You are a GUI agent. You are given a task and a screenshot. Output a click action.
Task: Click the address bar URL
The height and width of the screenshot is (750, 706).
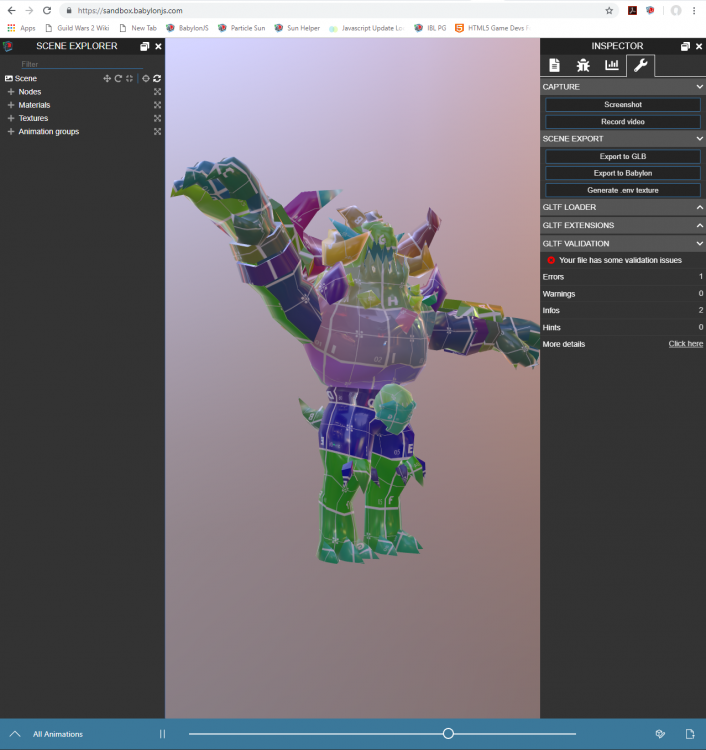[x=130, y=11]
